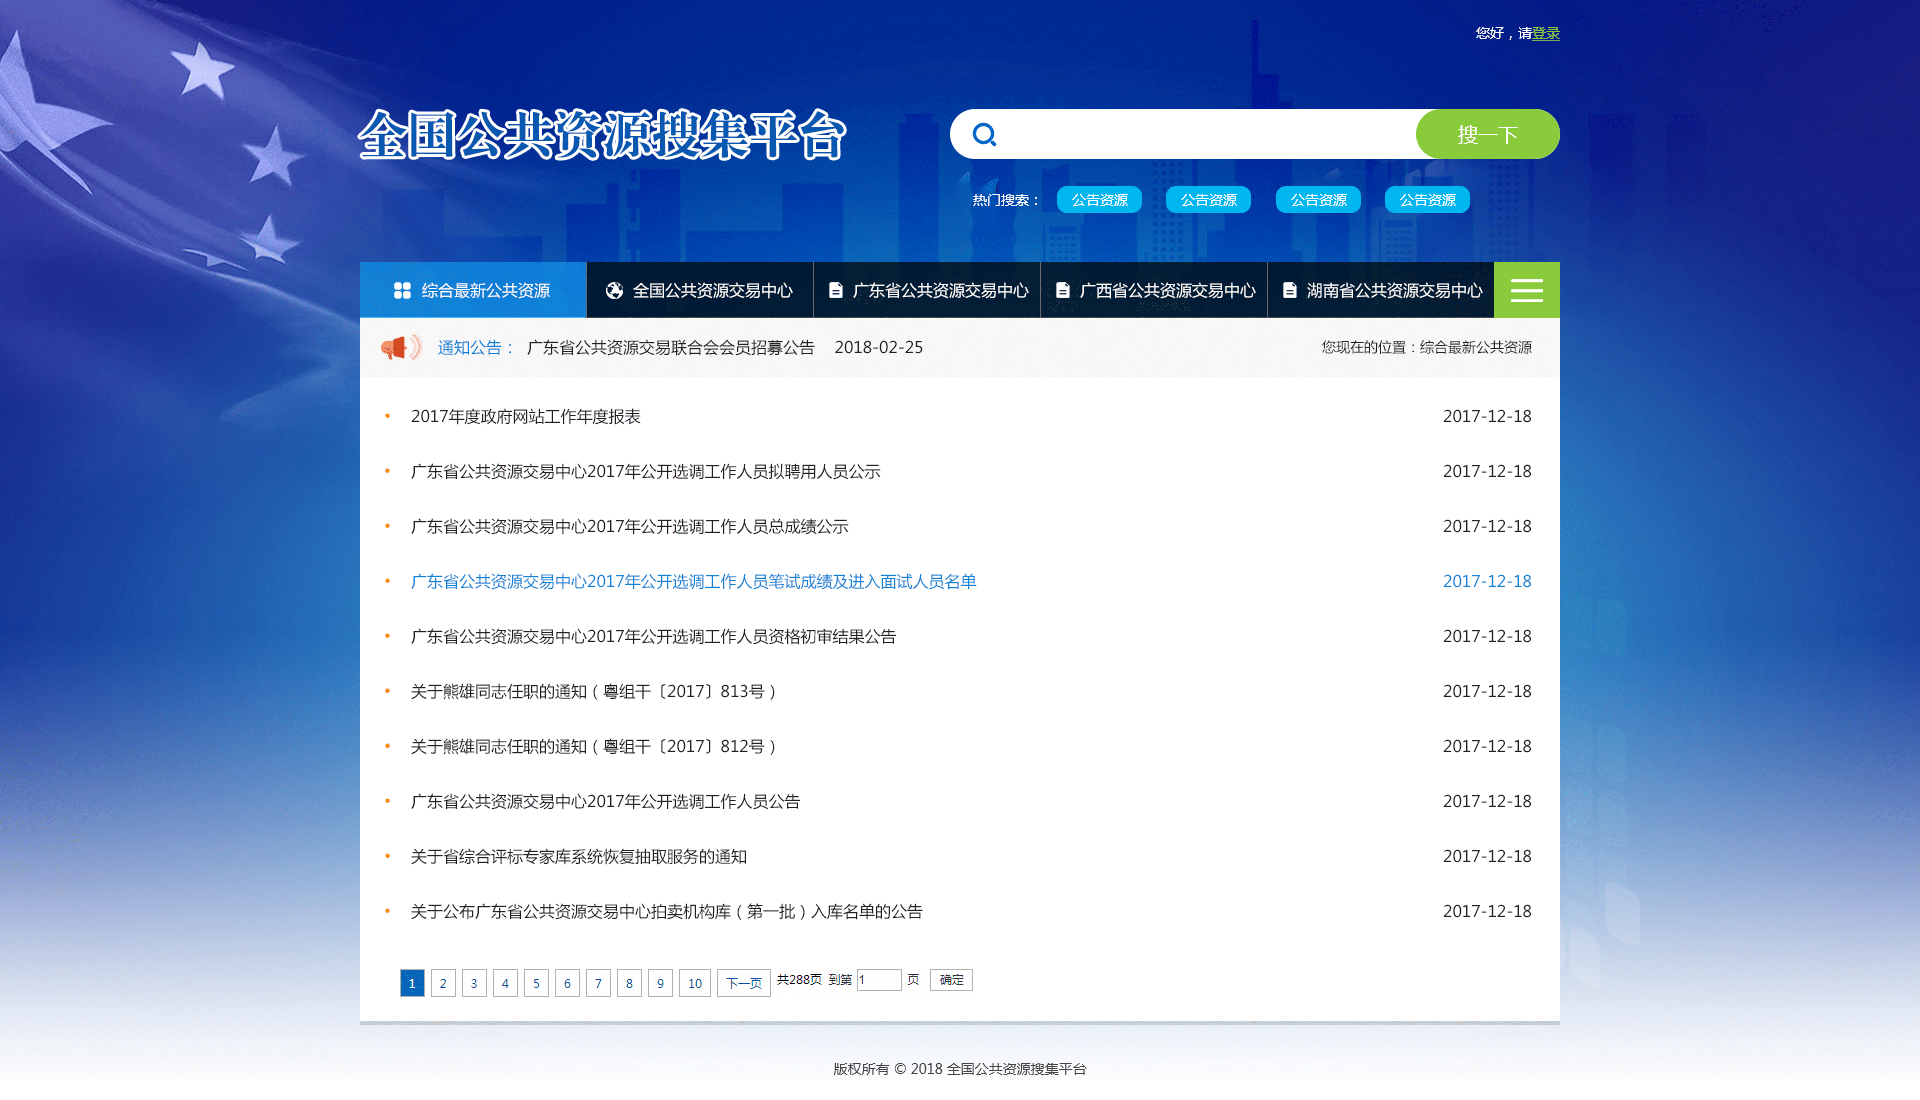Click grid icon on 综合最新公共资源 tab

[402, 290]
